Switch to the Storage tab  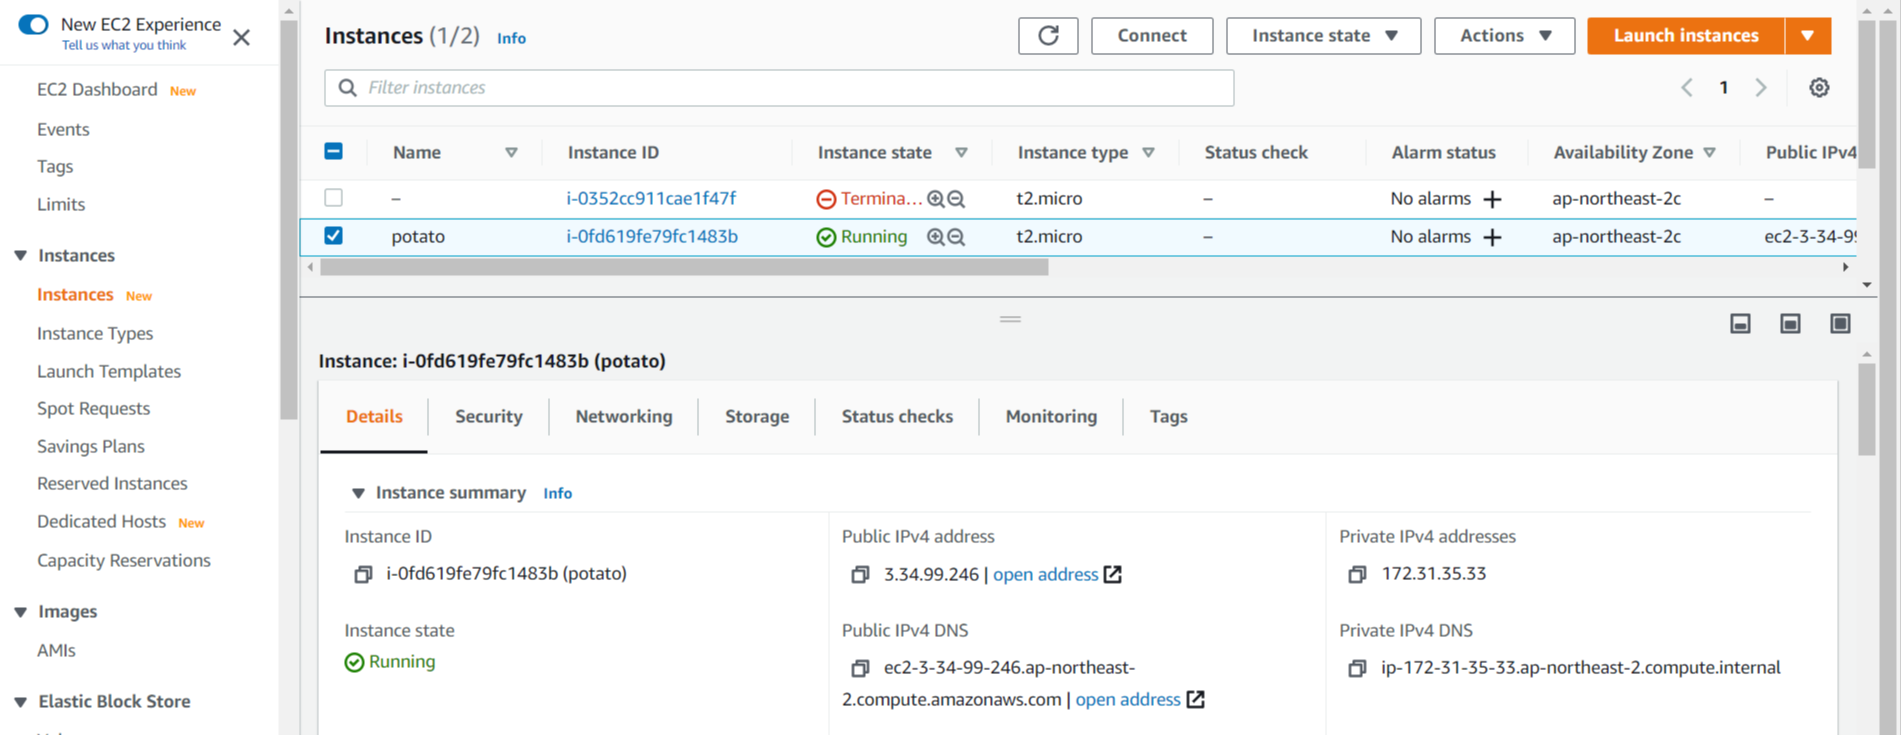click(757, 417)
